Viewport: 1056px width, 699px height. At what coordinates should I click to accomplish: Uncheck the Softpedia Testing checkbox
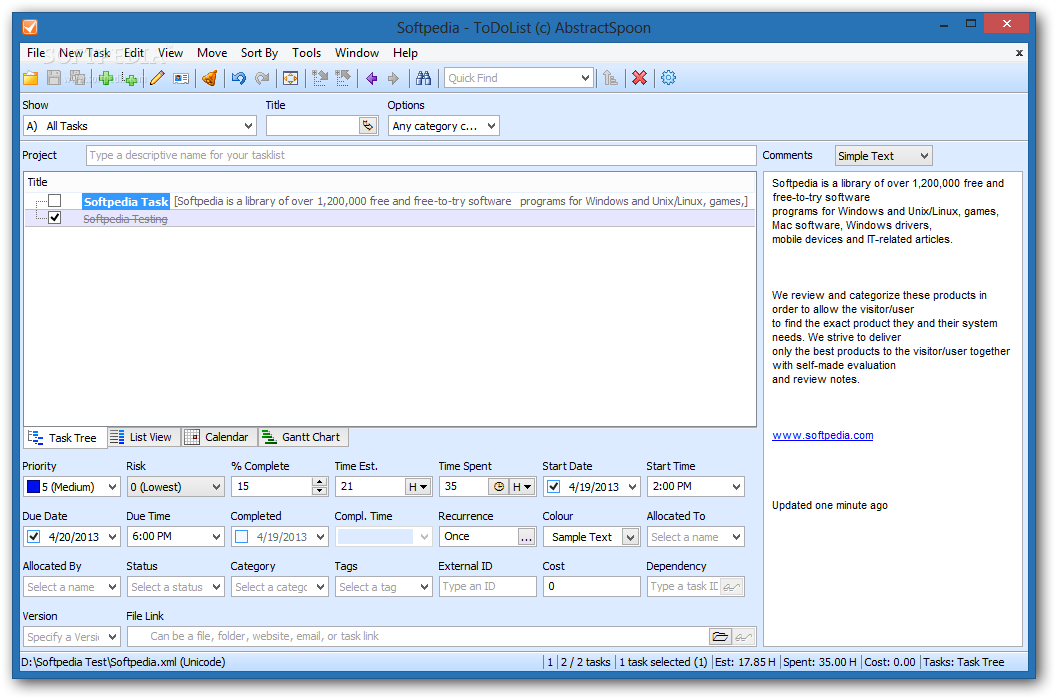pyautogui.click(x=55, y=218)
